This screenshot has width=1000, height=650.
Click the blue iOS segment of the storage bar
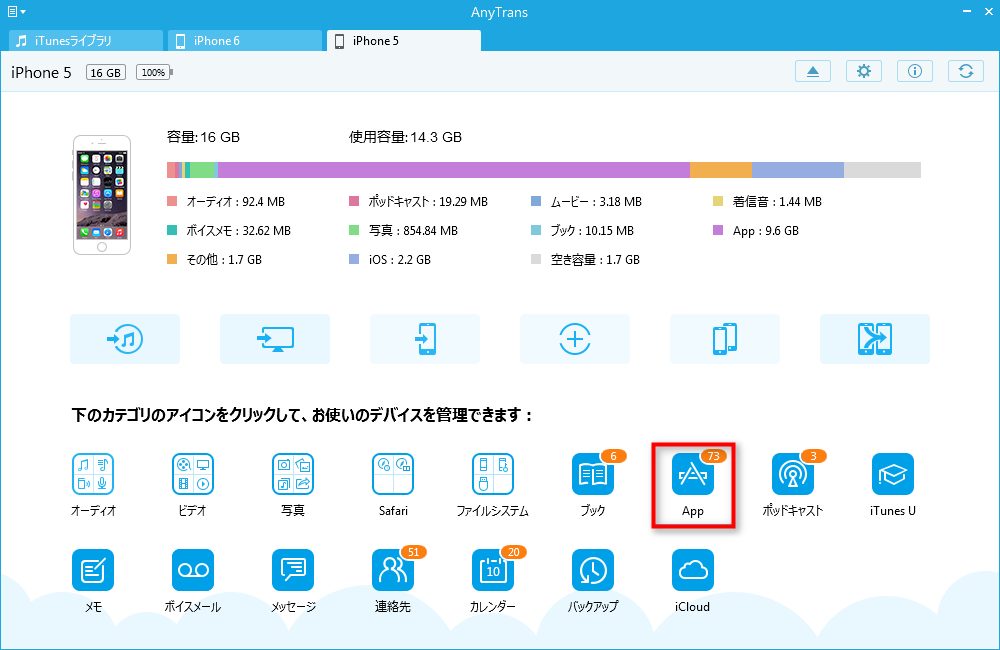click(798, 170)
